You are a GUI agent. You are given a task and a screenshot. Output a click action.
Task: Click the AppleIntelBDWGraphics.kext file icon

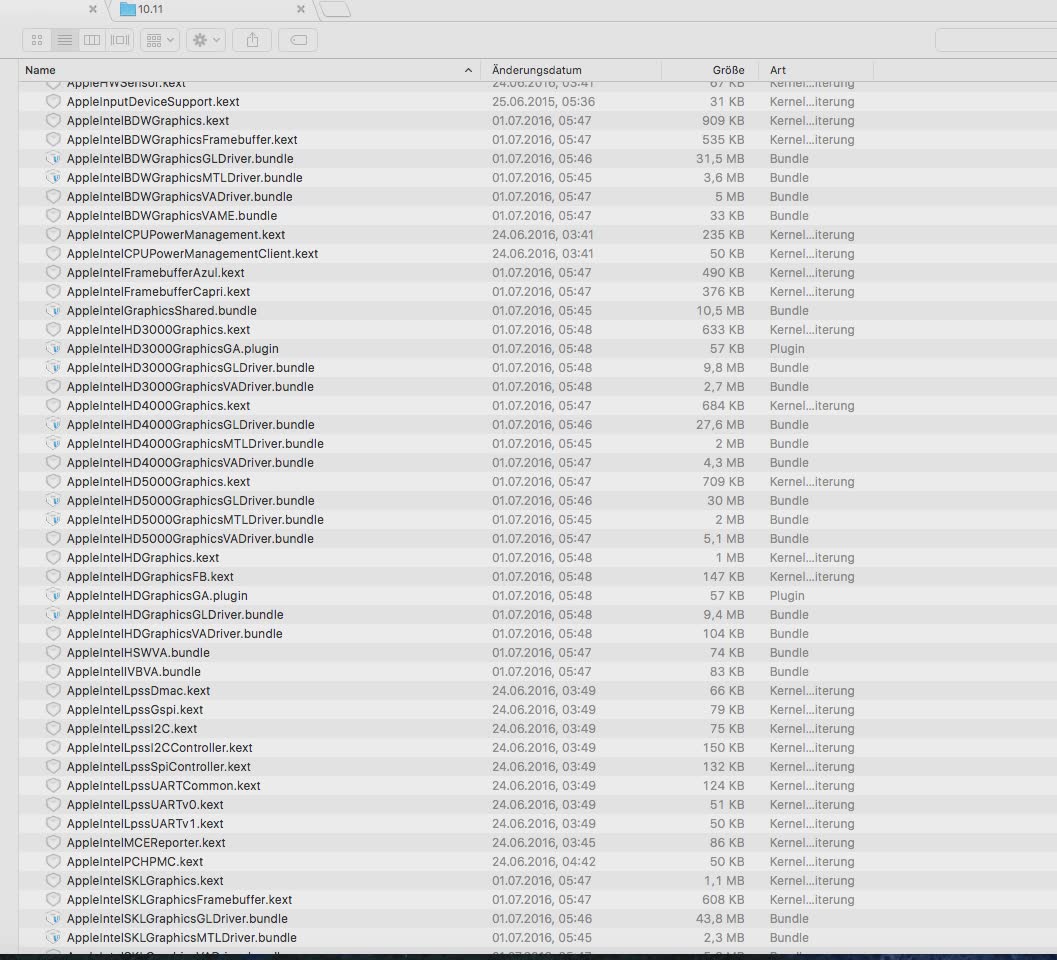click(53, 121)
